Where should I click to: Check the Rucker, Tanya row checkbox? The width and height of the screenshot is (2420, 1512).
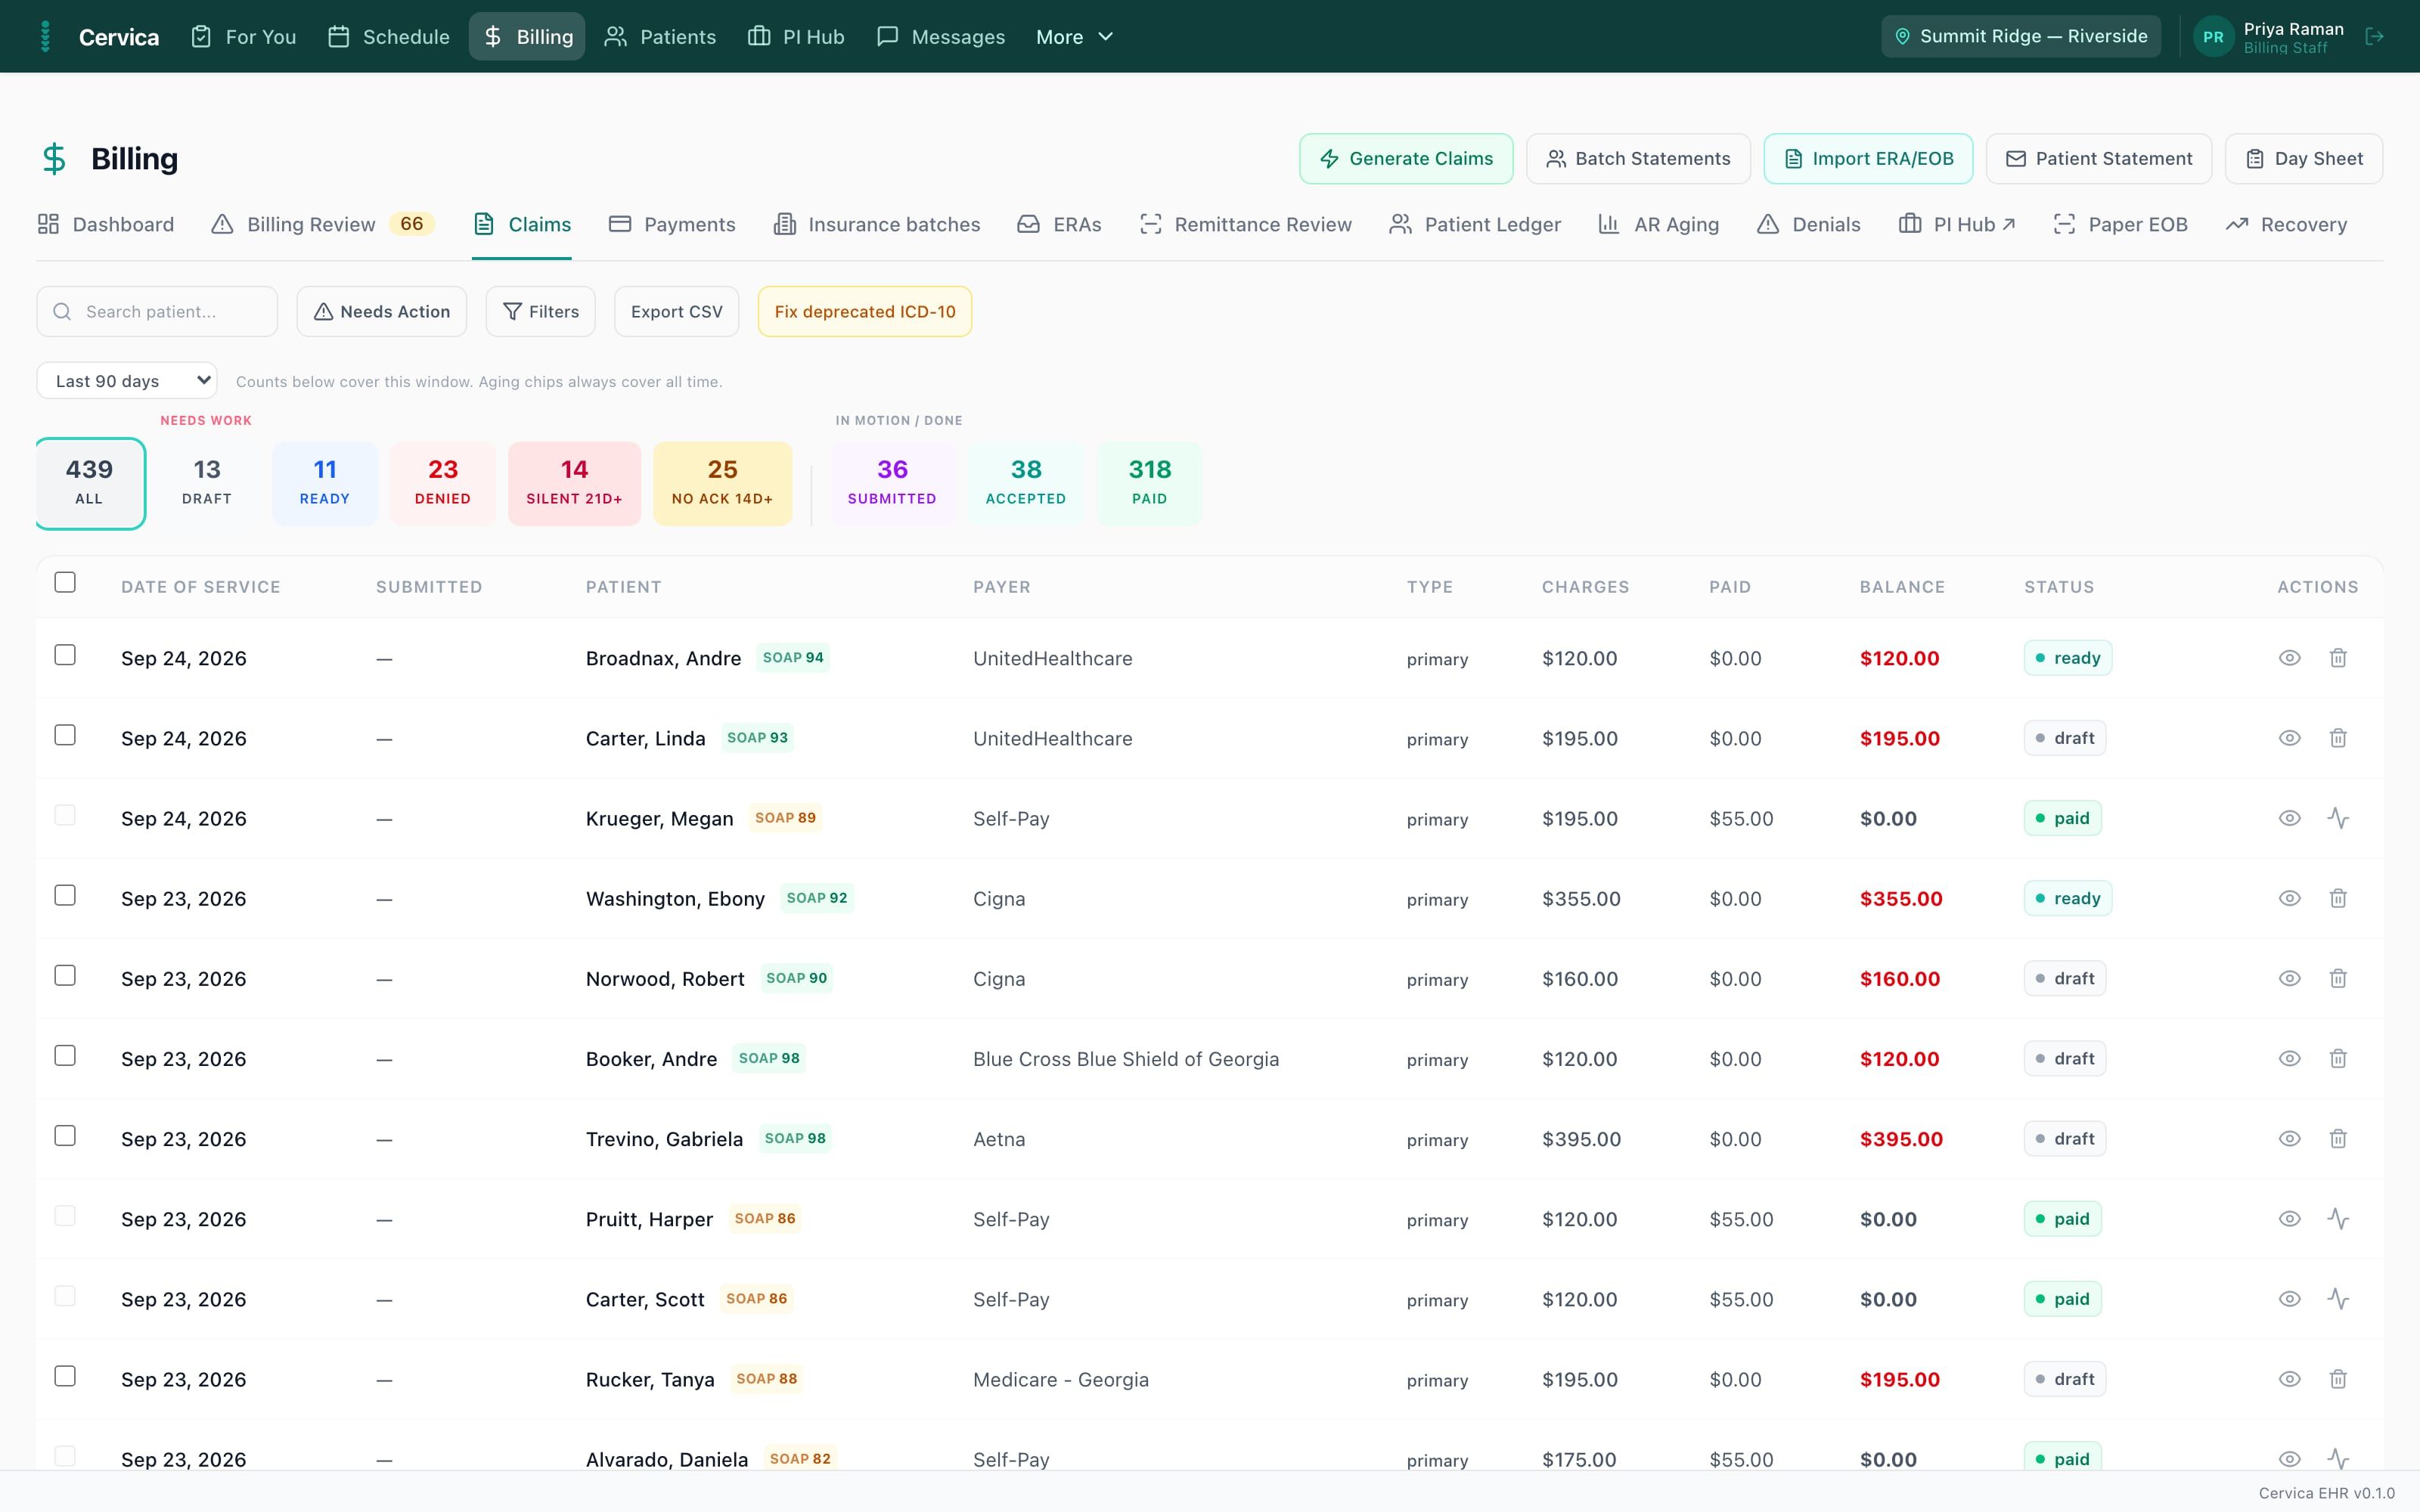click(x=65, y=1376)
